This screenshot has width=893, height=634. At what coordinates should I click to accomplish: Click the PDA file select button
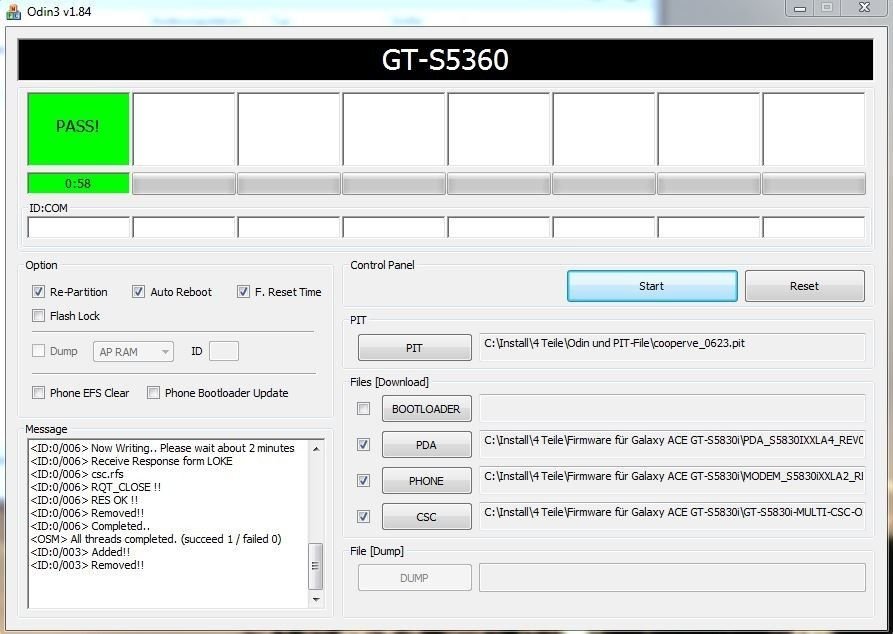pyautogui.click(x=427, y=445)
